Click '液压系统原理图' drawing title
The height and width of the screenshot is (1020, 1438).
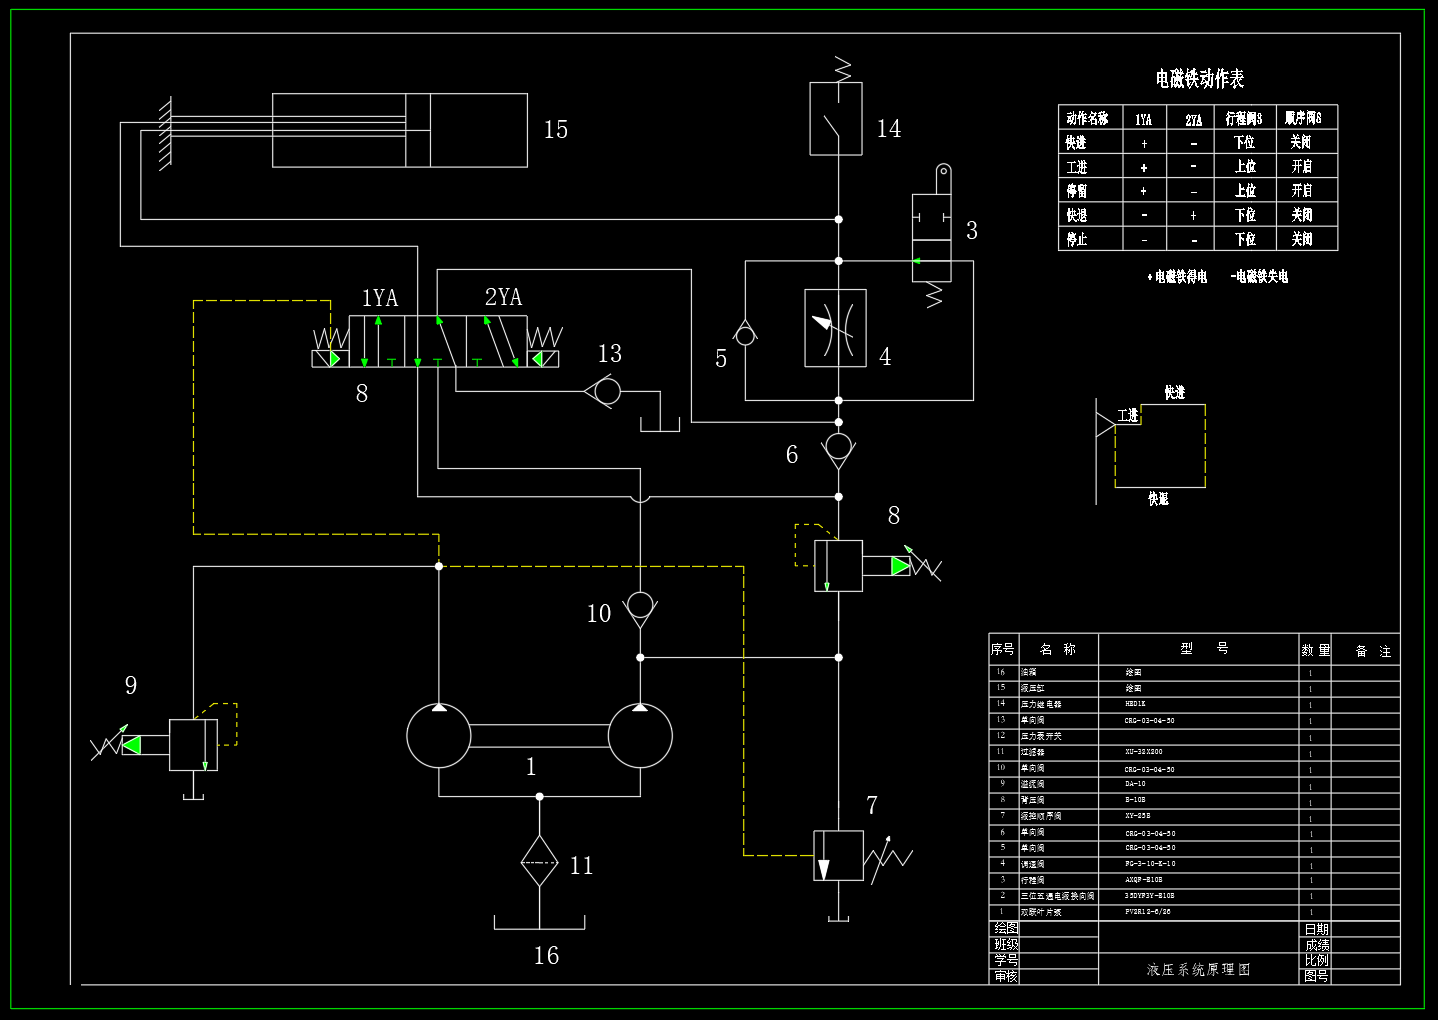1199,970
